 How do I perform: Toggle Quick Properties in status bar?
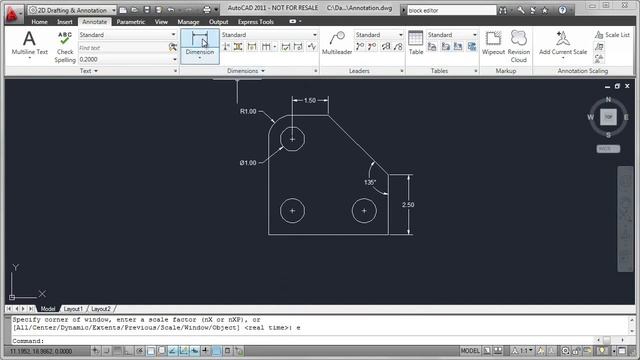(227, 351)
